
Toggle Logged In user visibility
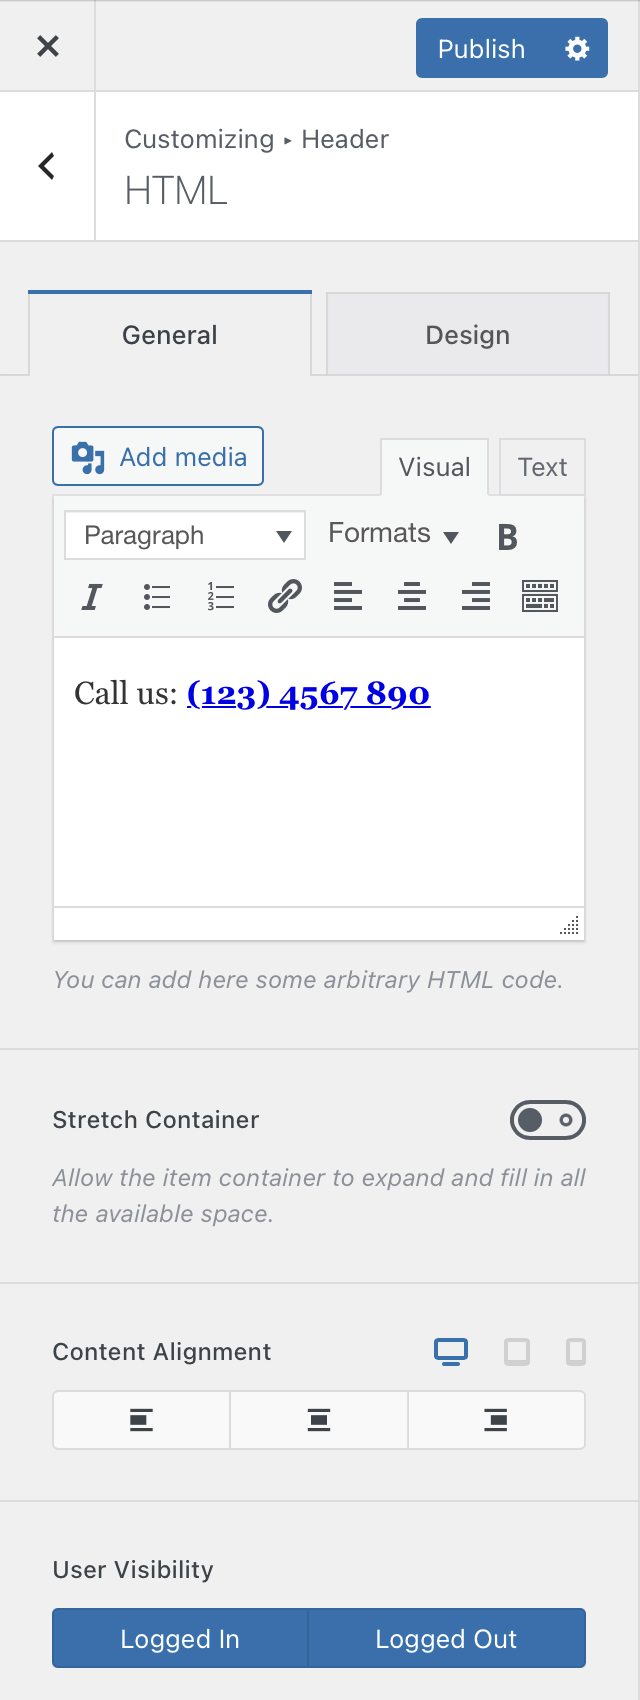(180, 1639)
